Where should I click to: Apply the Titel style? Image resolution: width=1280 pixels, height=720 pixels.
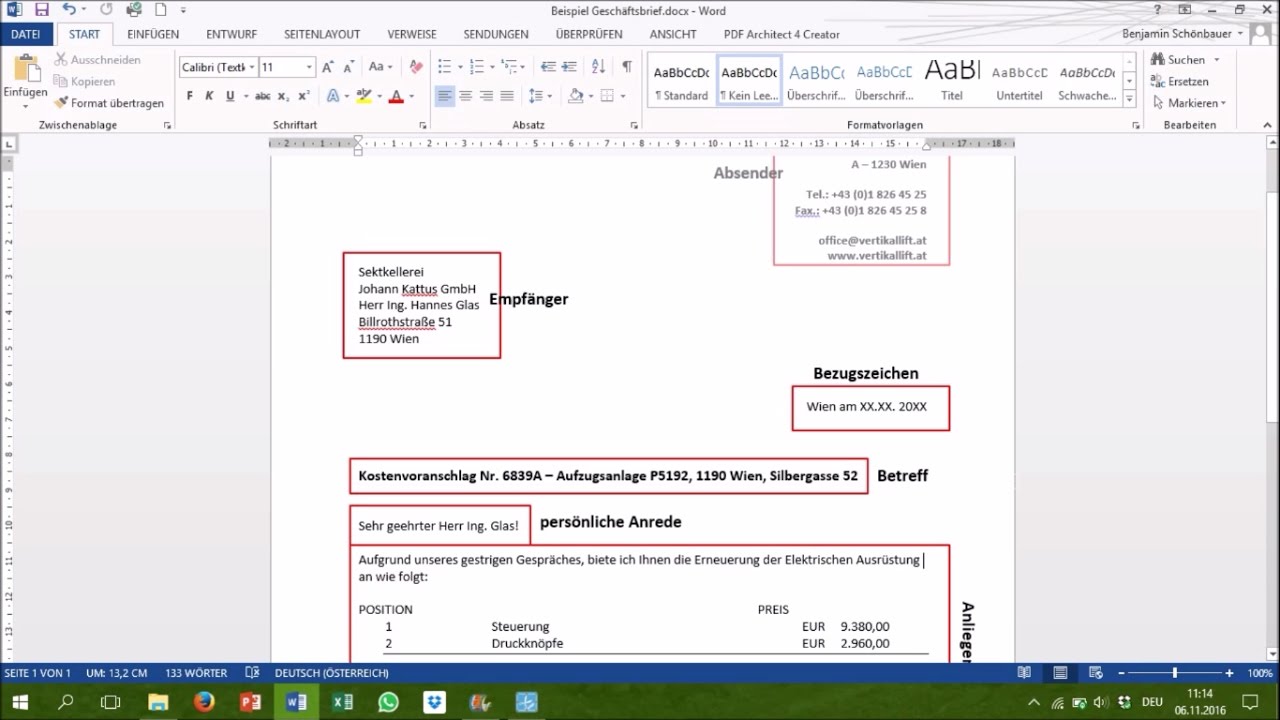coord(951,80)
